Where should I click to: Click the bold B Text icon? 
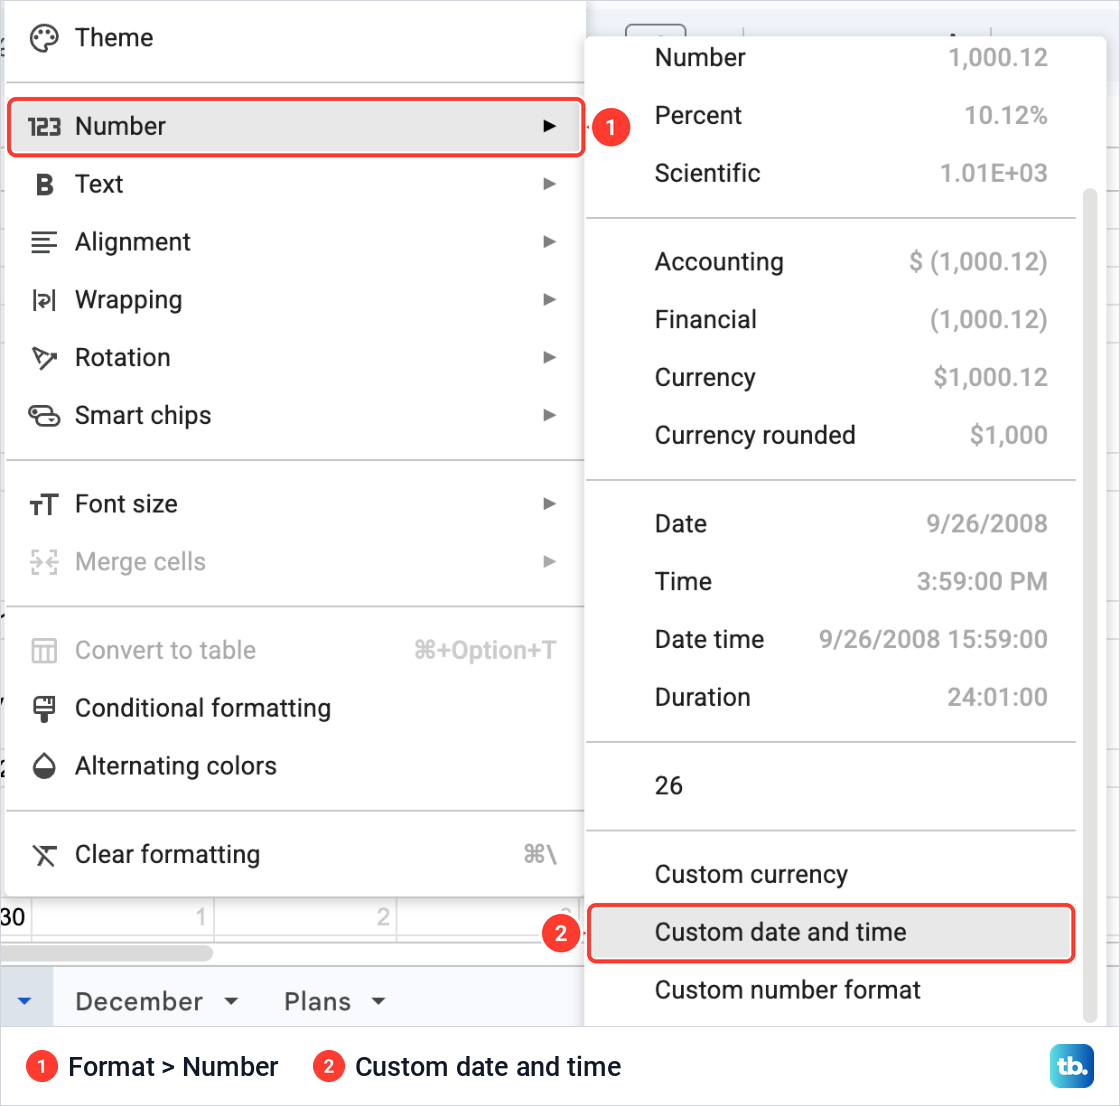[44, 184]
